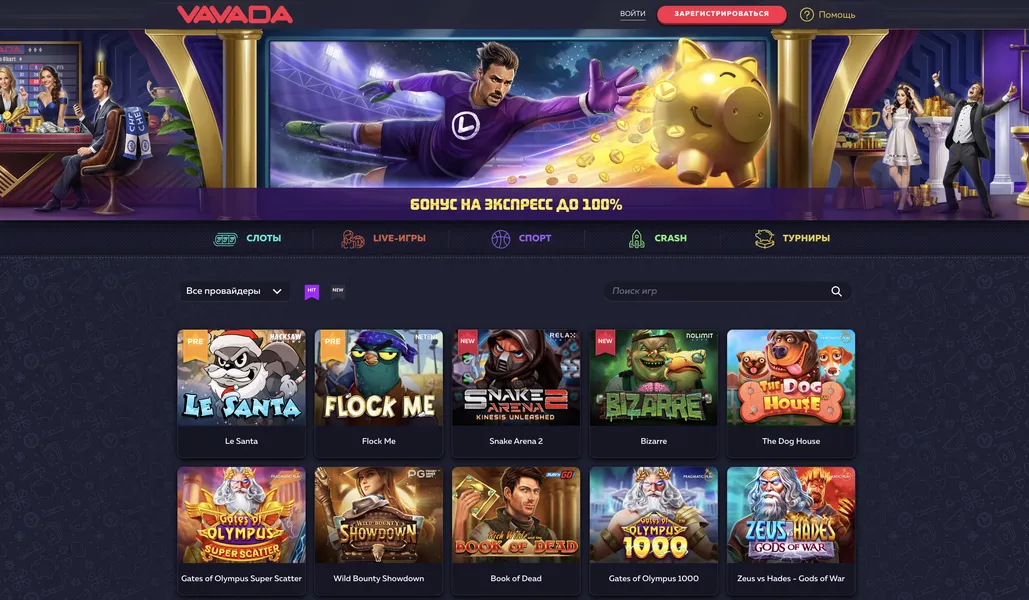Click the basketball icon next to Спорт
This screenshot has width=1029, height=600.
(501, 239)
